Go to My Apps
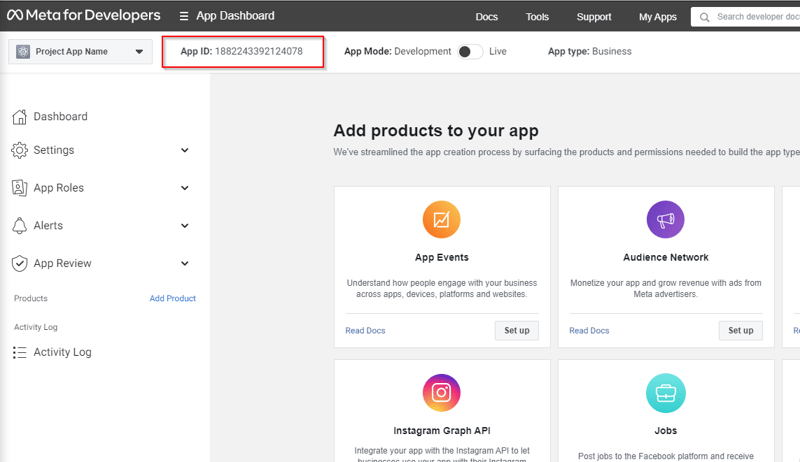Viewport: 800px width, 462px height. click(x=658, y=17)
